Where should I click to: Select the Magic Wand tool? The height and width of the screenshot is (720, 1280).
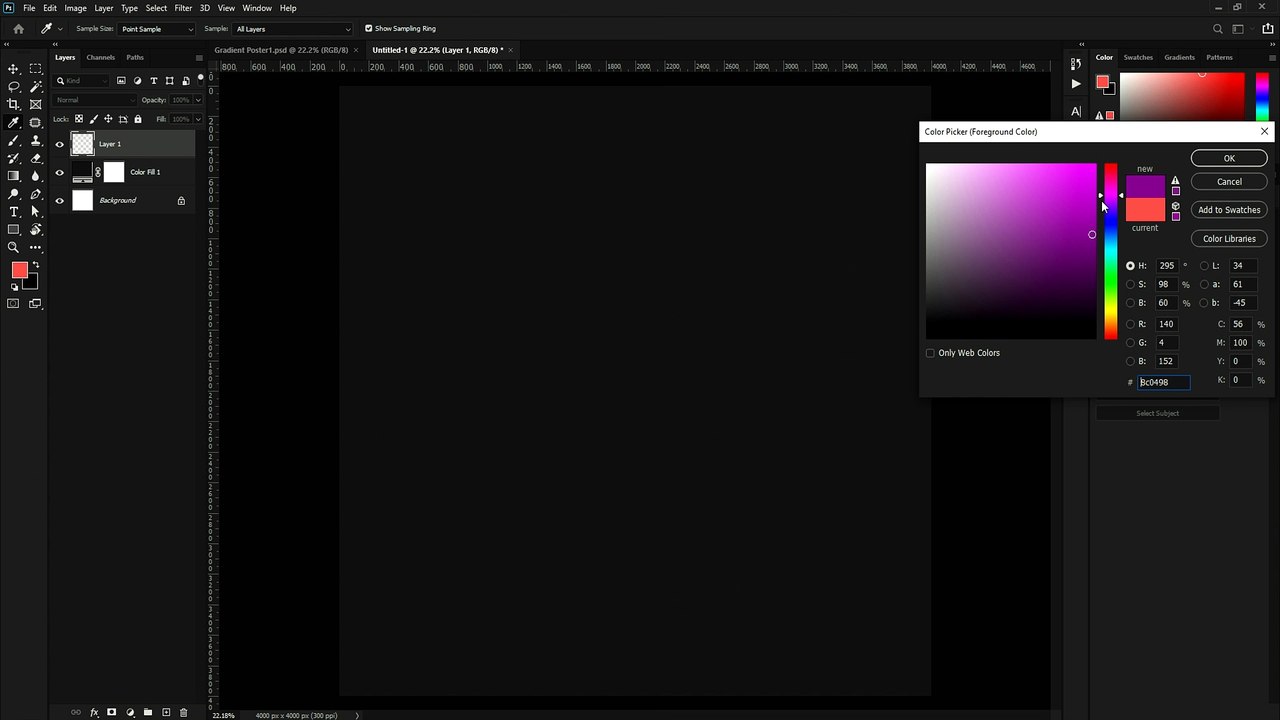pos(36,87)
